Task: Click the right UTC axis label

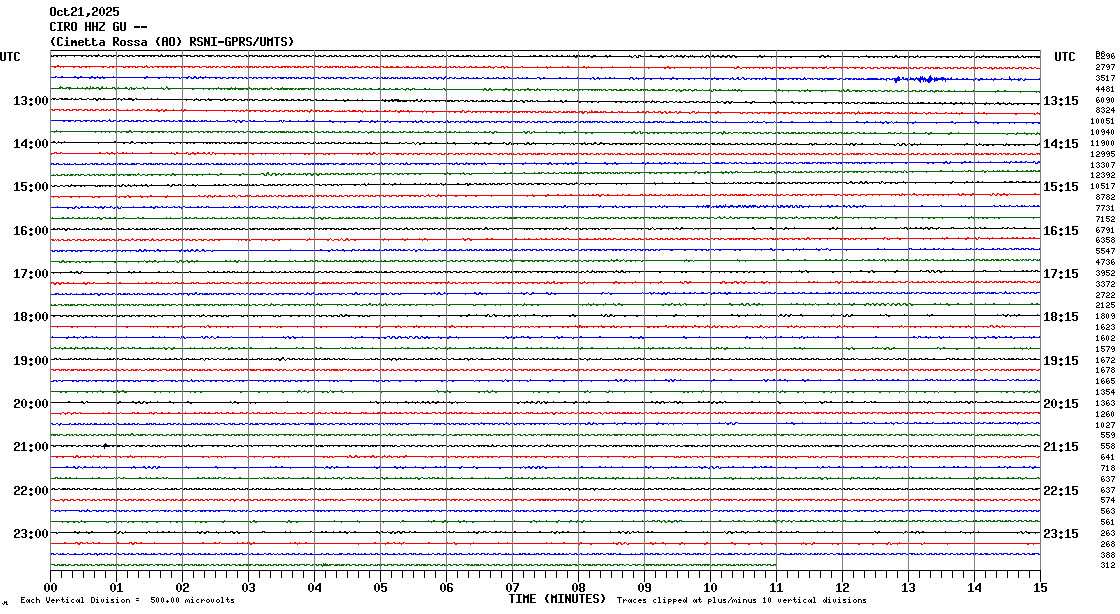Action: click(x=1064, y=56)
